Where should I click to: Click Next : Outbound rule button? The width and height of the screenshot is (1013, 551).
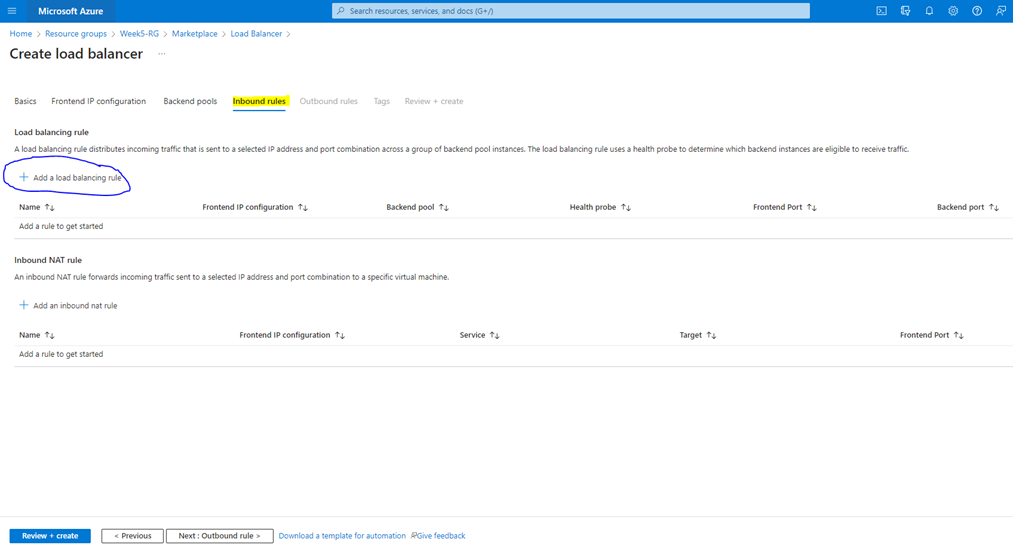[220, 535]
